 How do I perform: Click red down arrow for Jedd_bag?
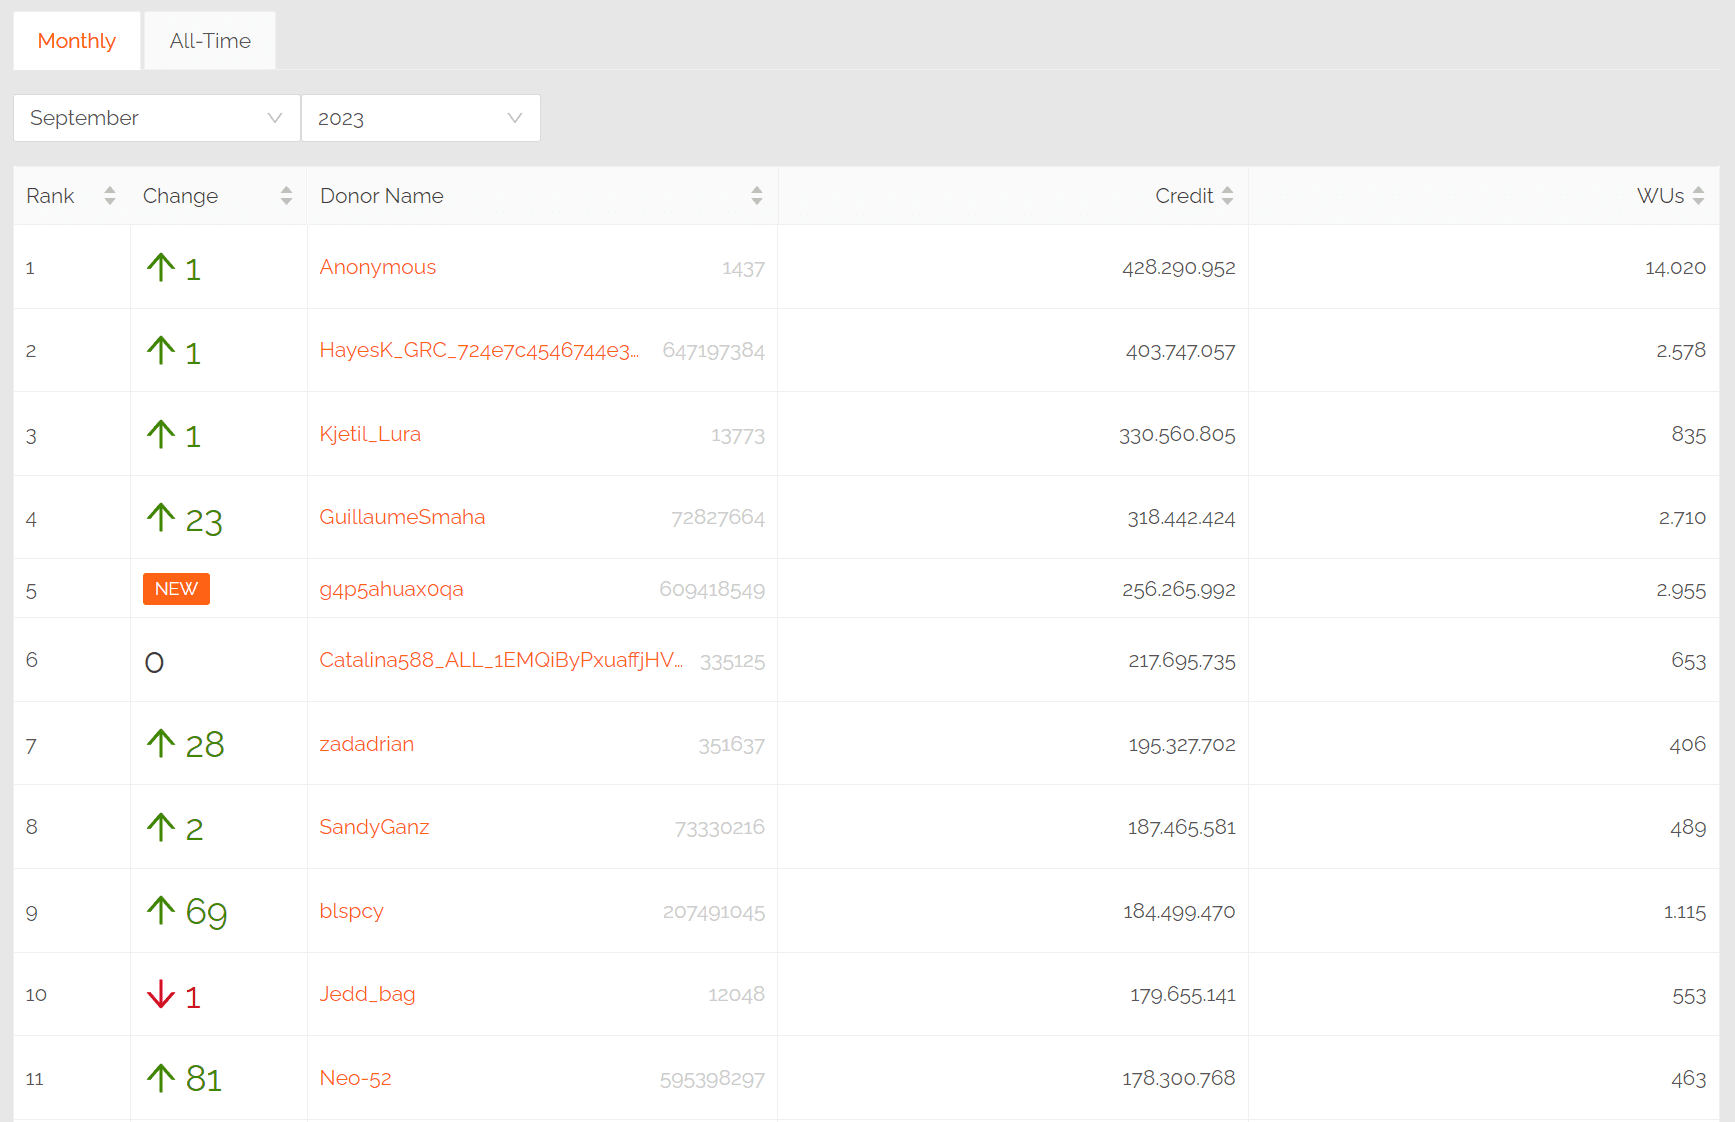[161, 994]
